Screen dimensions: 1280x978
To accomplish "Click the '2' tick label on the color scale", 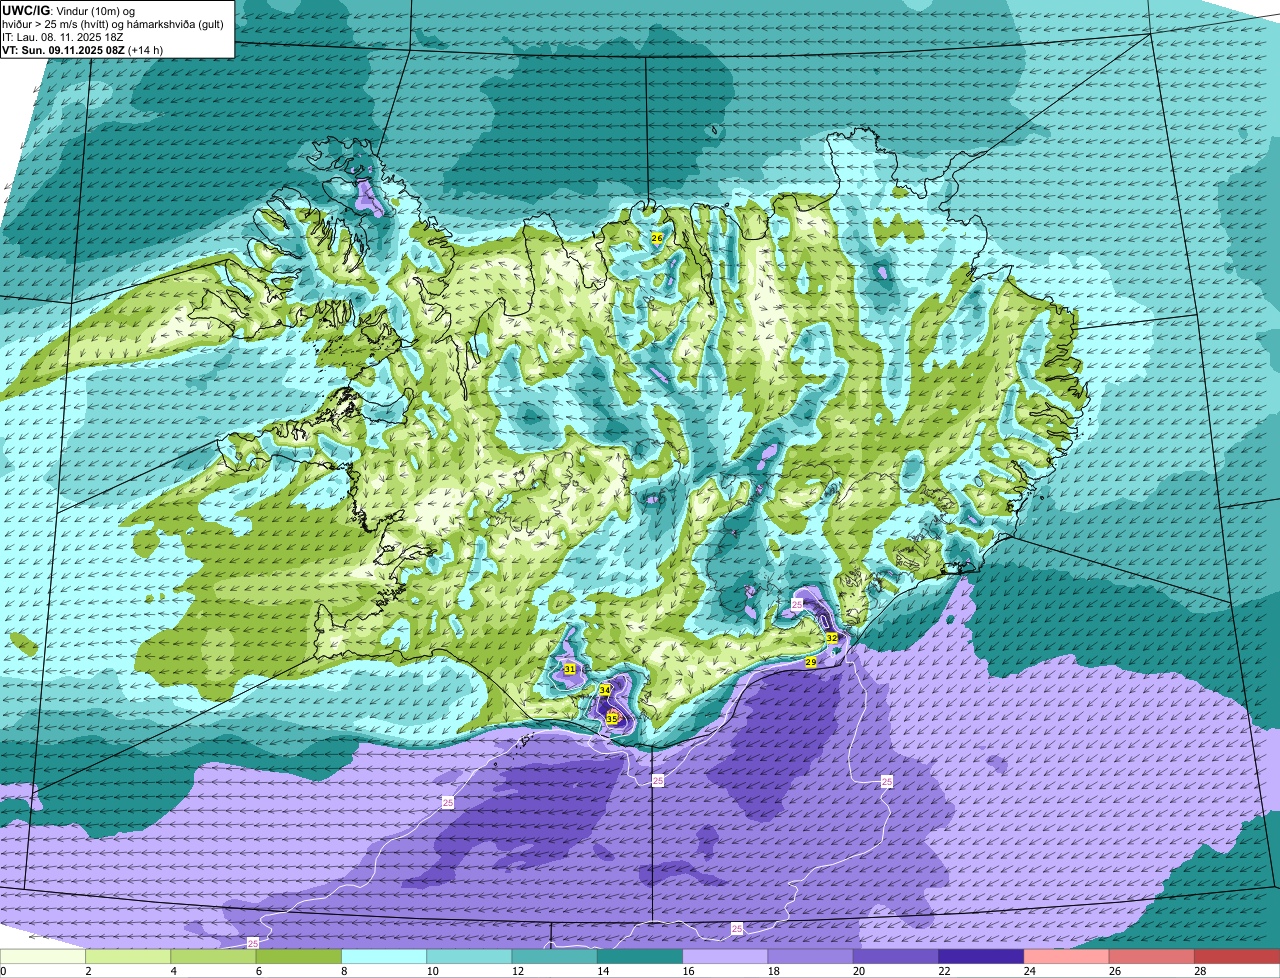I will point(88,971).
